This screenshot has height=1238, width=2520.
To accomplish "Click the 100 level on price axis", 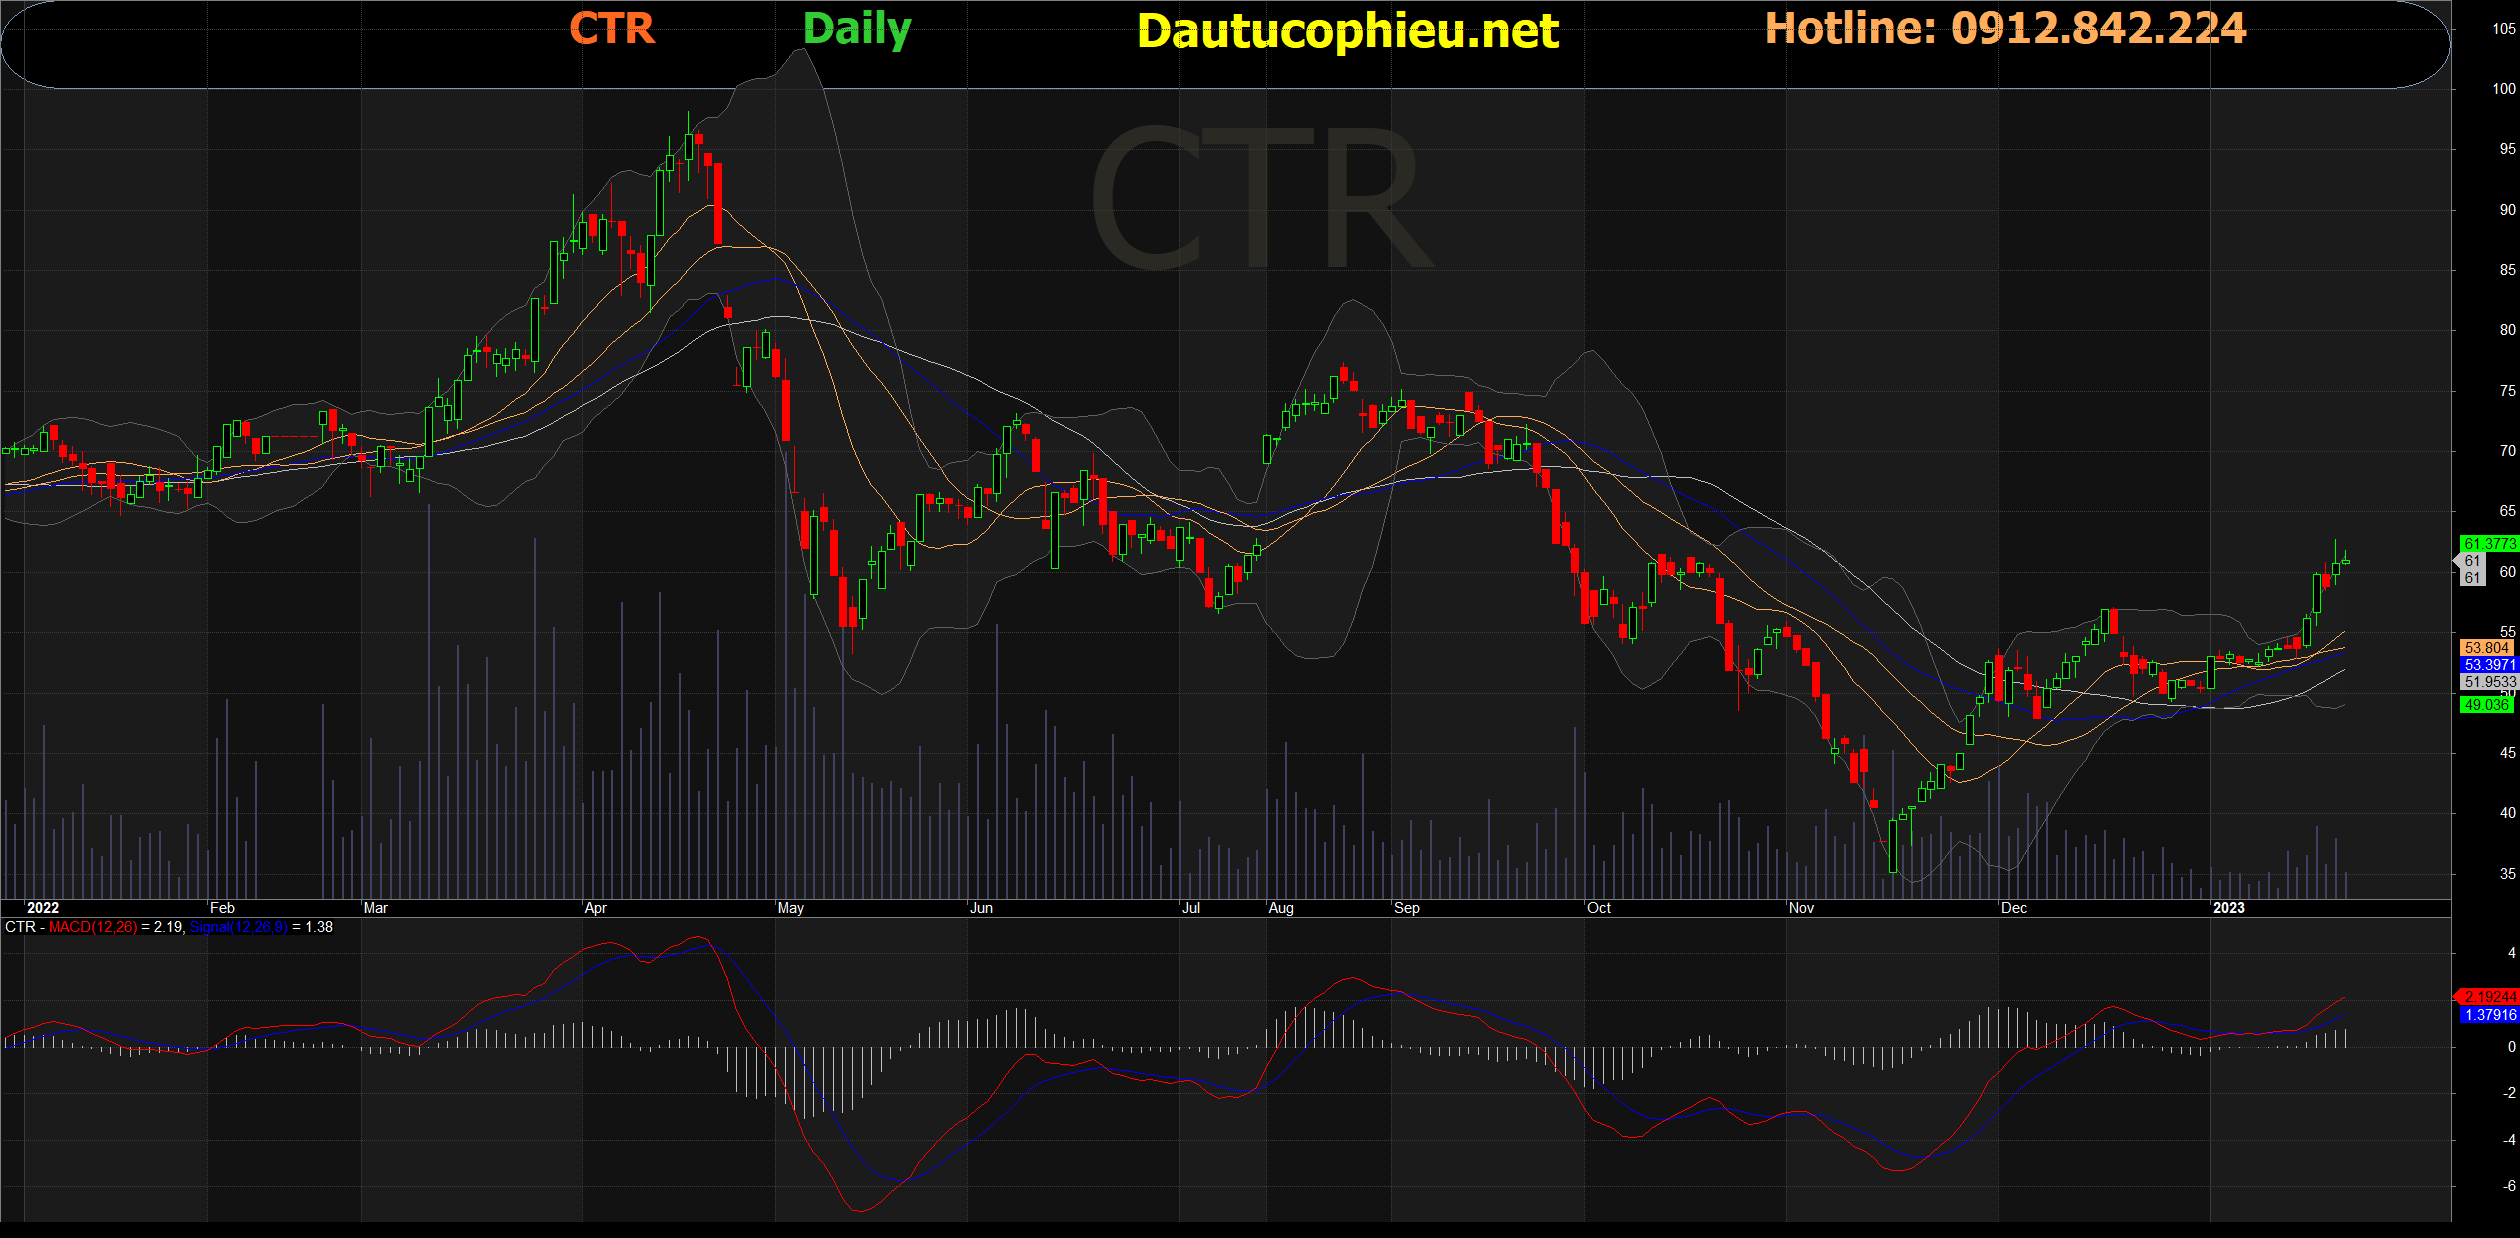I will 2503,89.
